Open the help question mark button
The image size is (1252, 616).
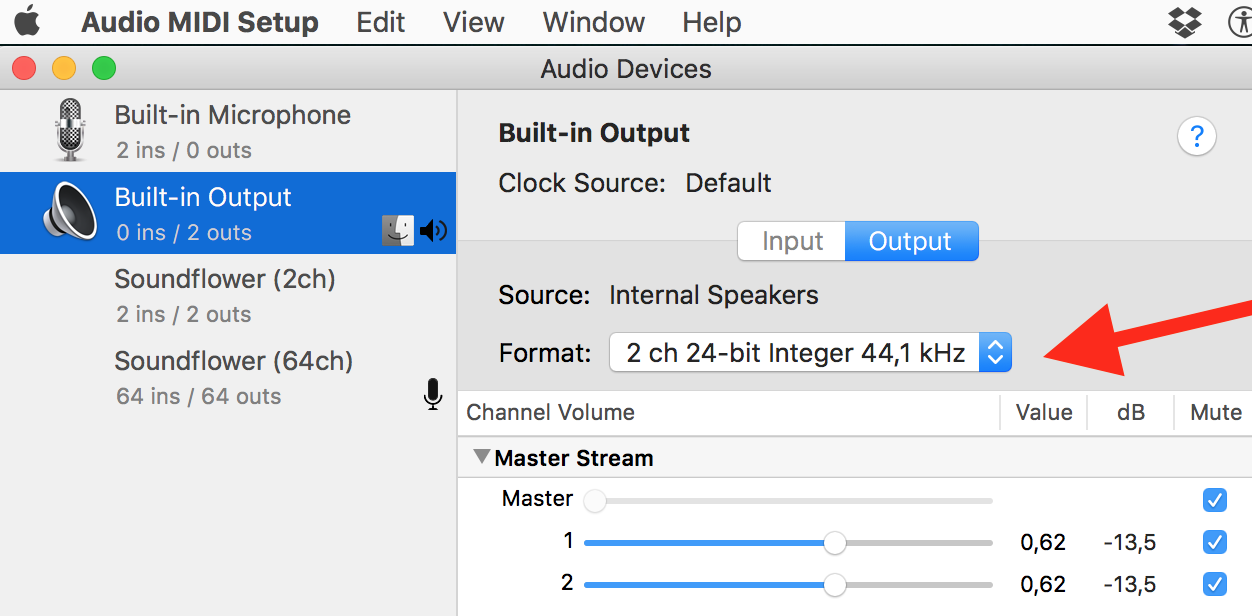click(x=1197, y=136)
